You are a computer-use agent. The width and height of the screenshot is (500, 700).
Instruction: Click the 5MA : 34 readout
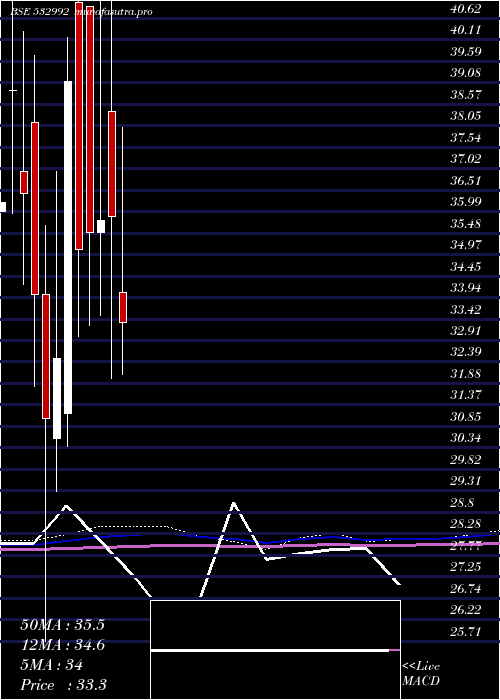tap(52, 665)
